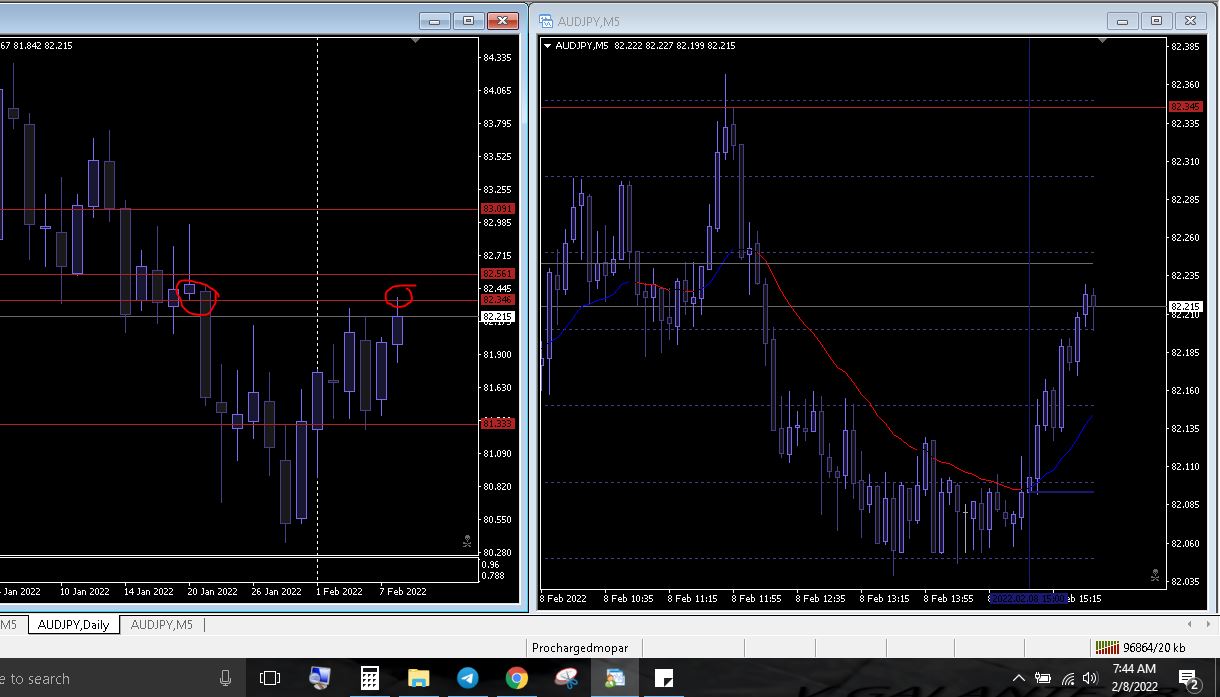Screen dimensions: 1220x697
Task: Open the notification center icon
Action: click(x=1190, y=679)
